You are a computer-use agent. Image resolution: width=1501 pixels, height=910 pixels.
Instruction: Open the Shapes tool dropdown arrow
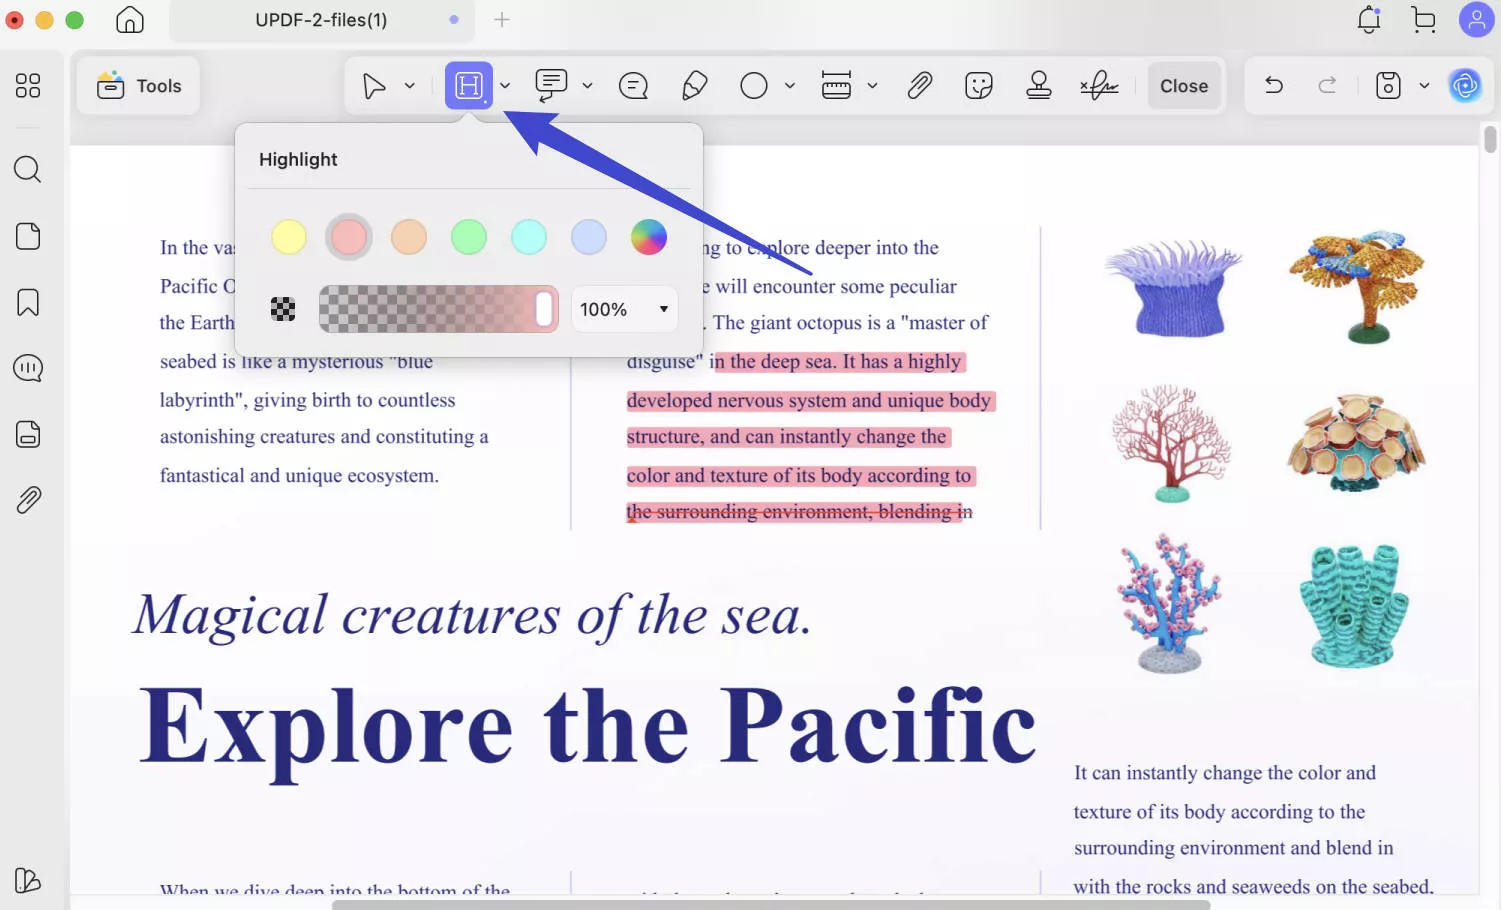pos(789,85)
